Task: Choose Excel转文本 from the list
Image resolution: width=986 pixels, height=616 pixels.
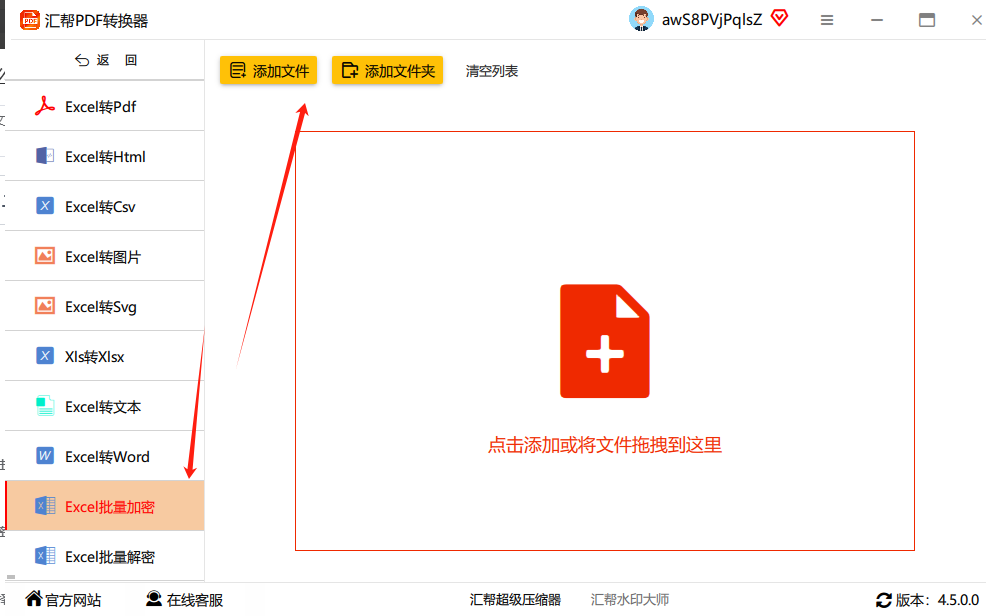Action: [x=104, y=406]
